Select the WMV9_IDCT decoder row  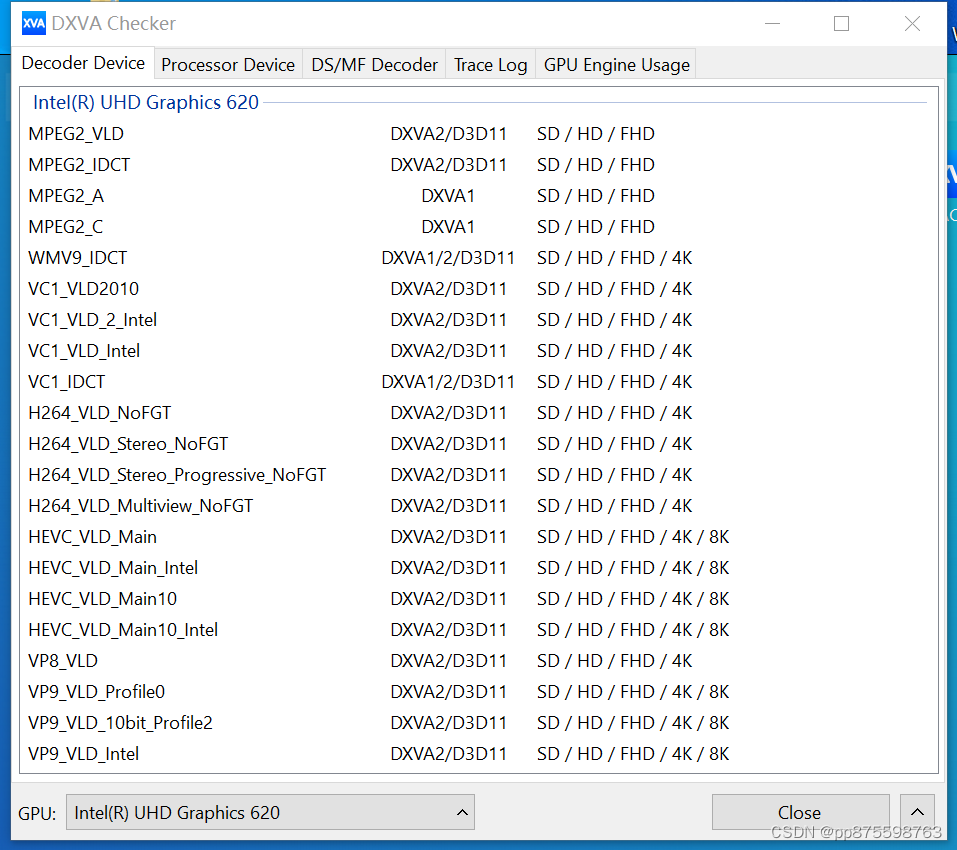[x=478, y=258]
